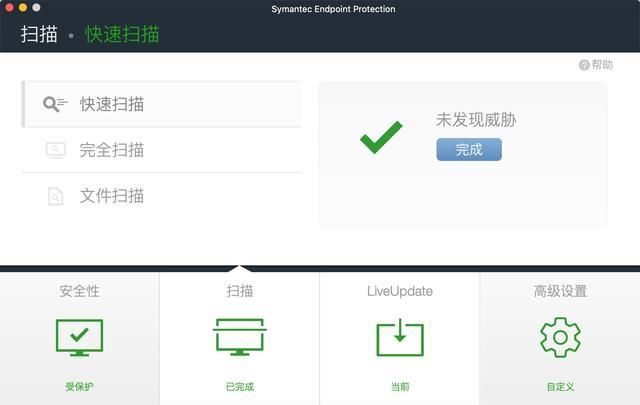Click the LiveUpdate download icon

(x=400, y=337)
